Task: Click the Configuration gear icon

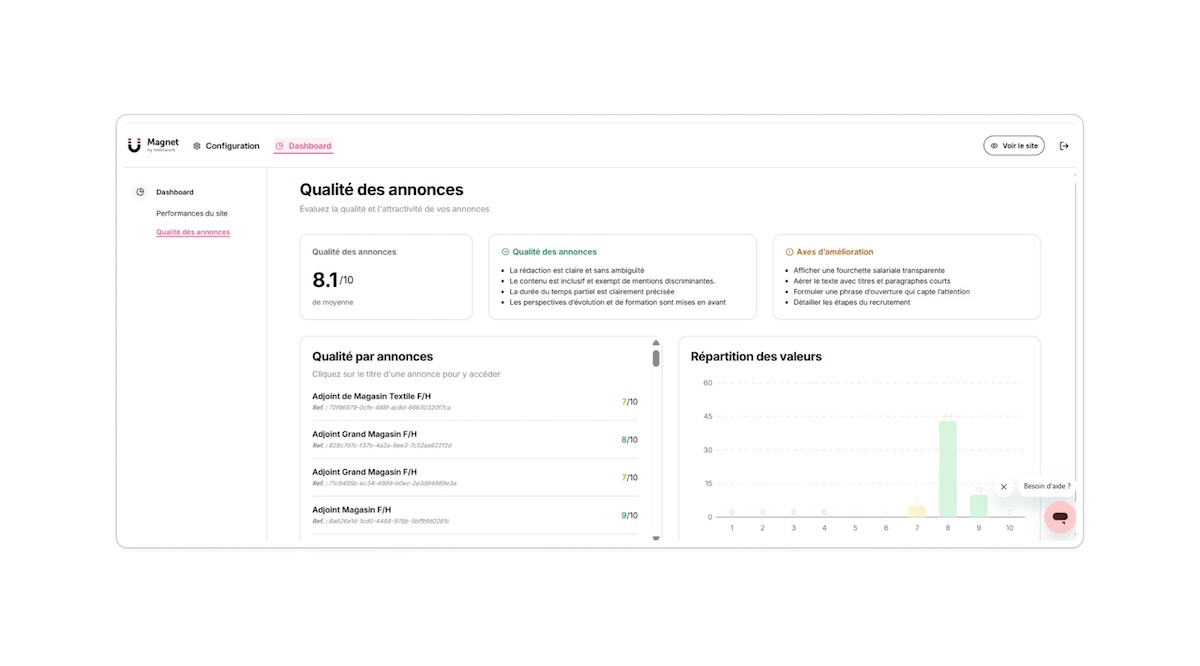Action: (197, 146)
